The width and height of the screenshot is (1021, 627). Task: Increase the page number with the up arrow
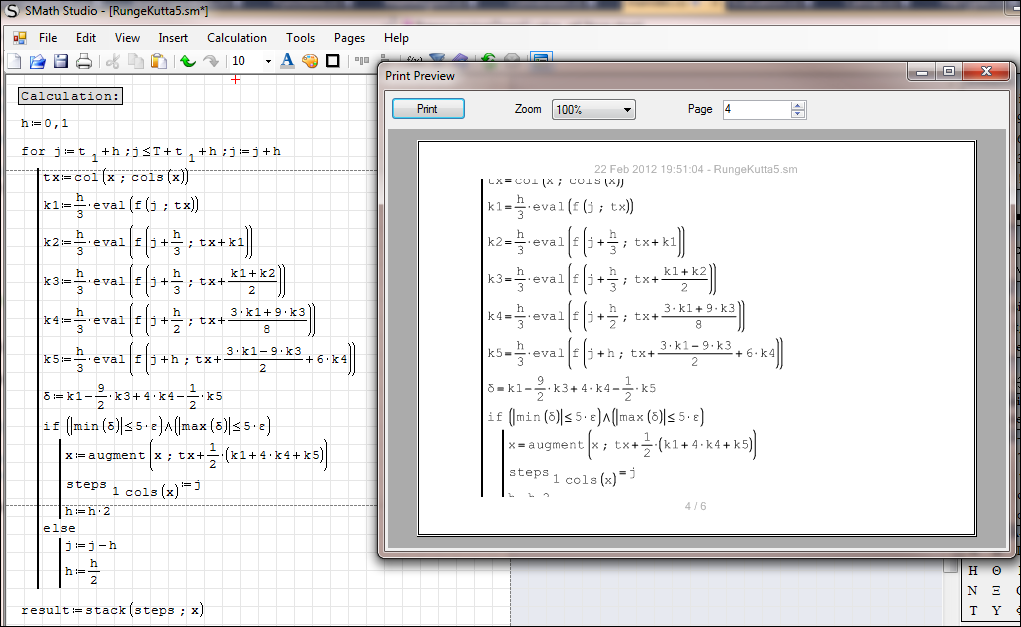797,105
